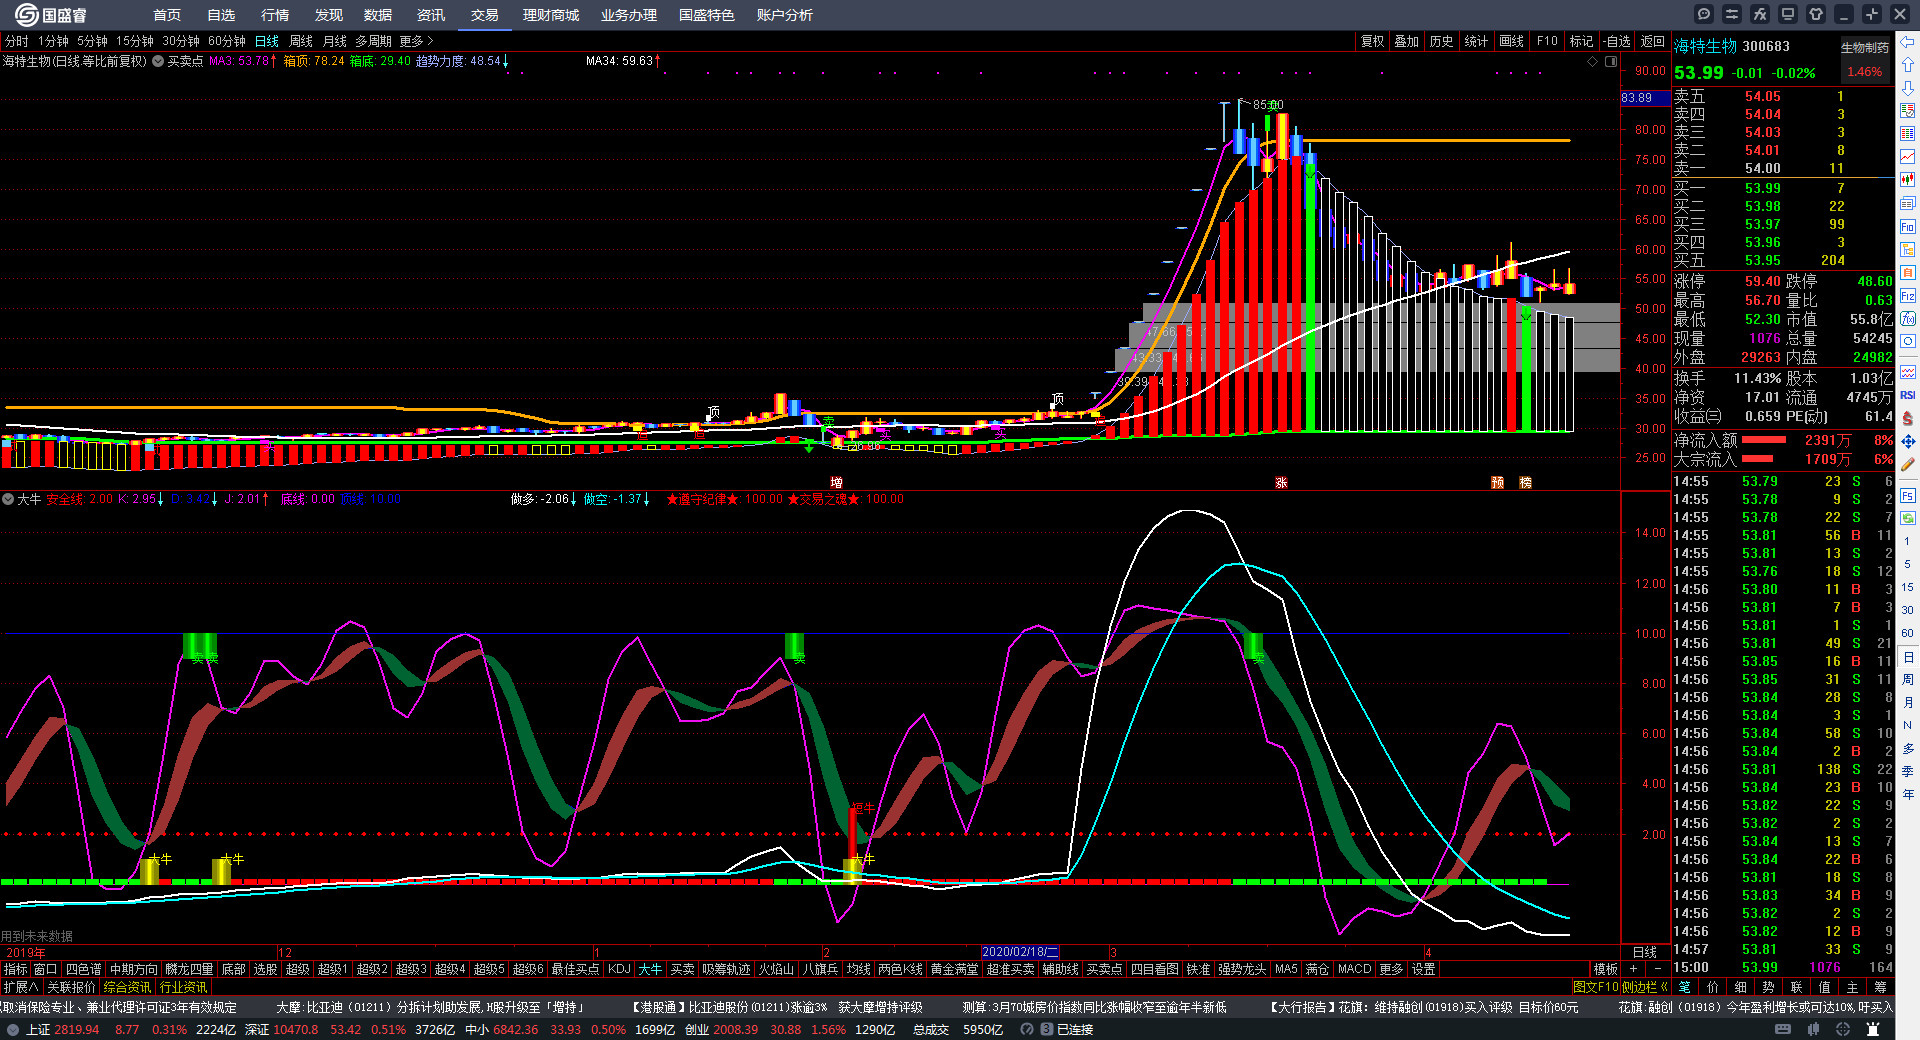The image size is (1920, 1040).
Task: Expand the 扩展 panel at bottom left
Action: point(20,987)
